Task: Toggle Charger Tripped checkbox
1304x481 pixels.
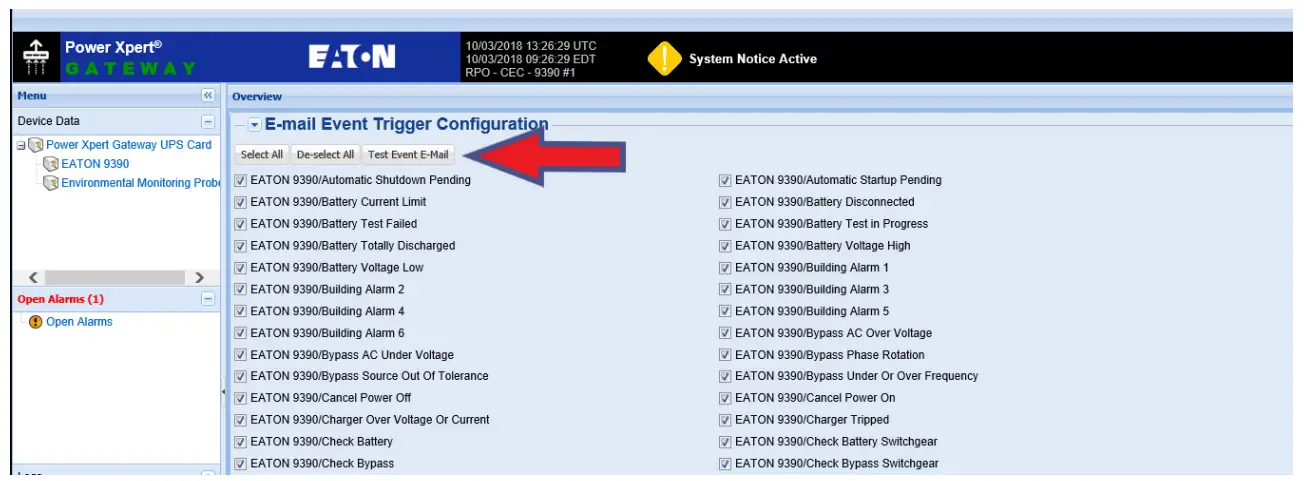Action: [725, 420]
